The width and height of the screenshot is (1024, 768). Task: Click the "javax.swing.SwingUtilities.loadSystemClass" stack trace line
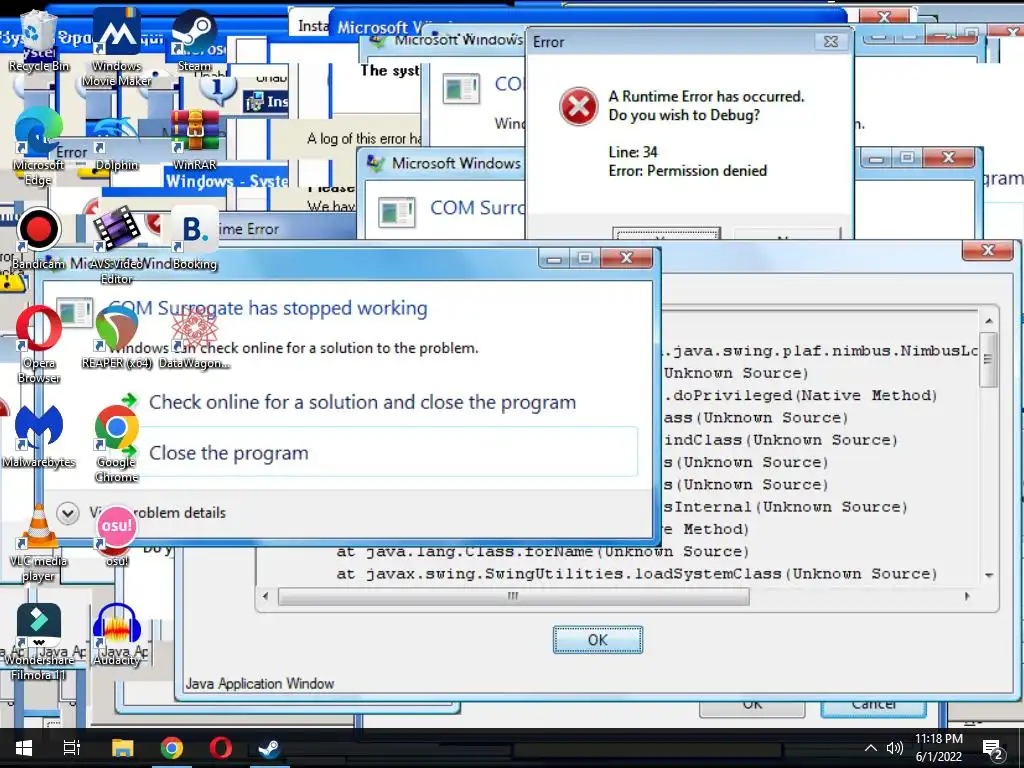point(637,573)
